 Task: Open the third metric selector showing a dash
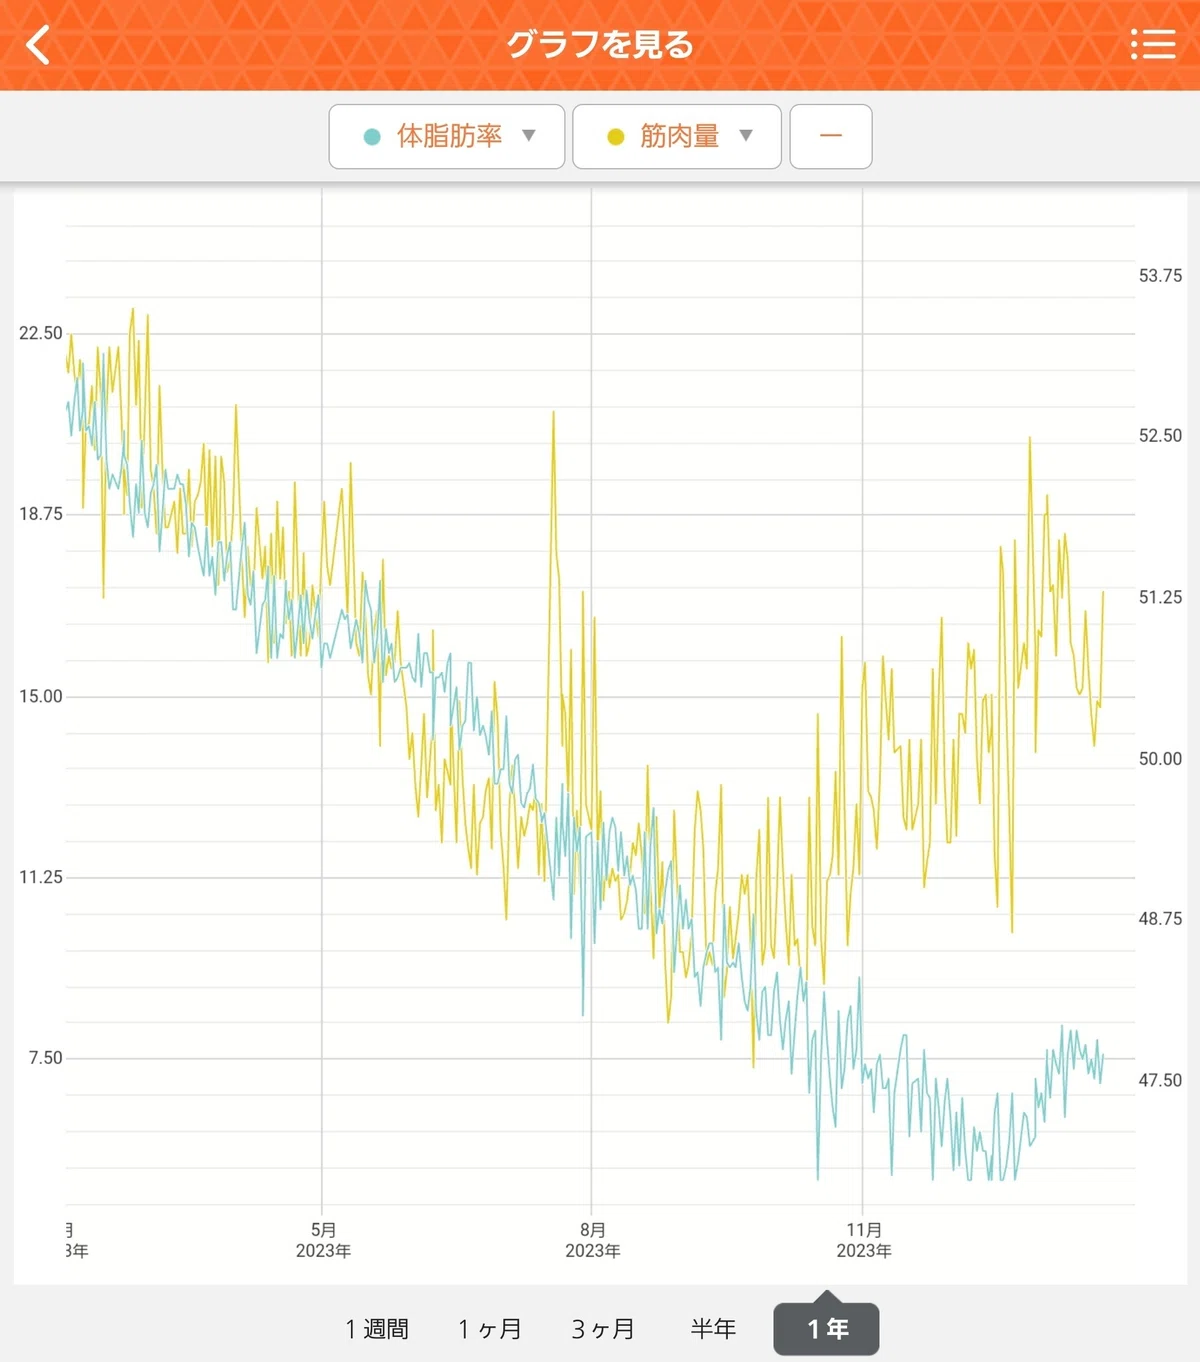831,136
